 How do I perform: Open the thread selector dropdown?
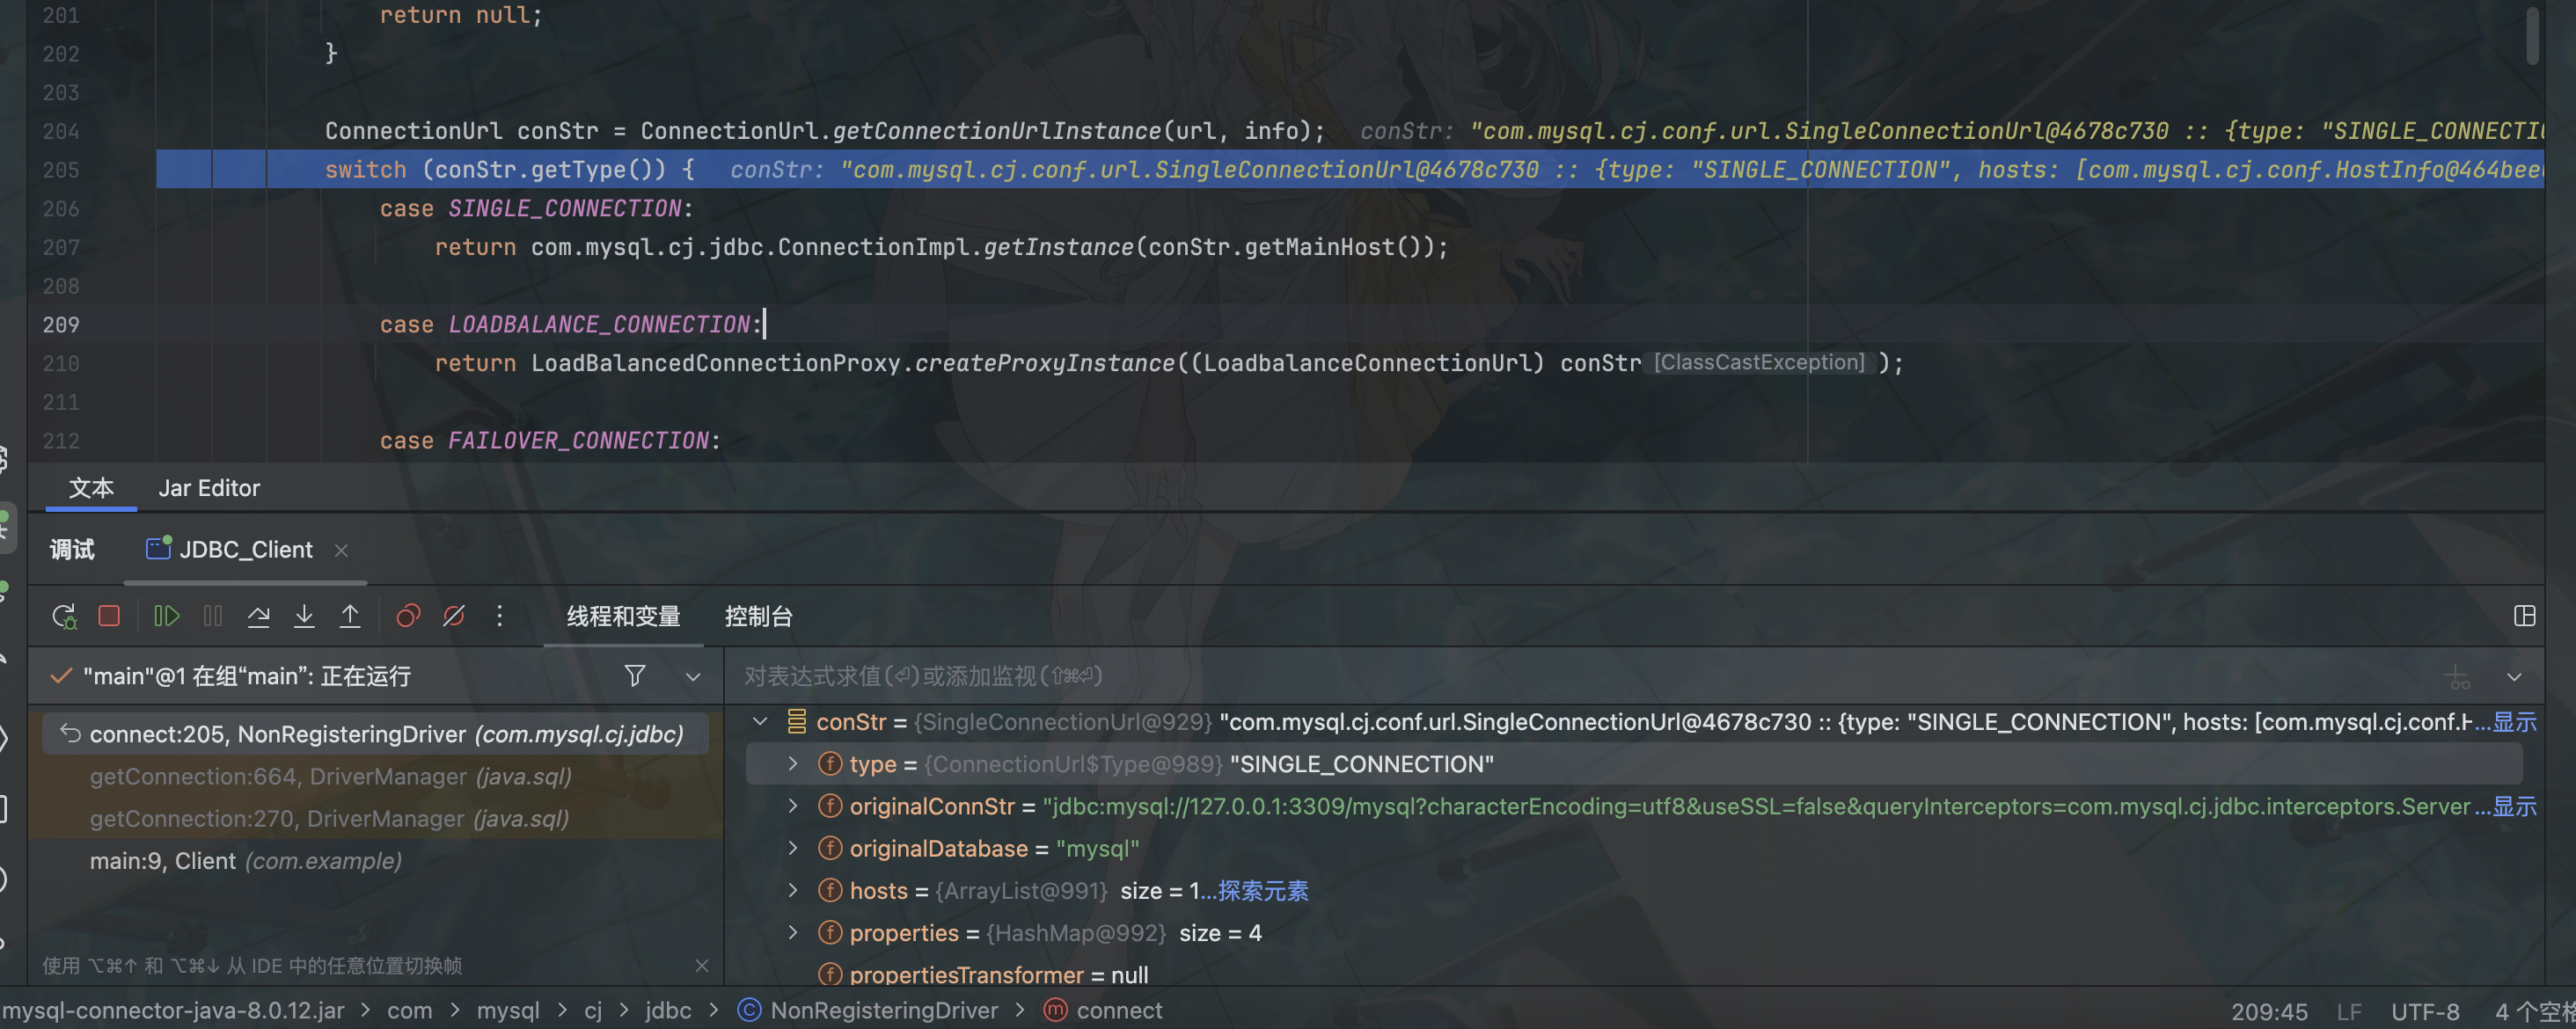click(693, 677)
